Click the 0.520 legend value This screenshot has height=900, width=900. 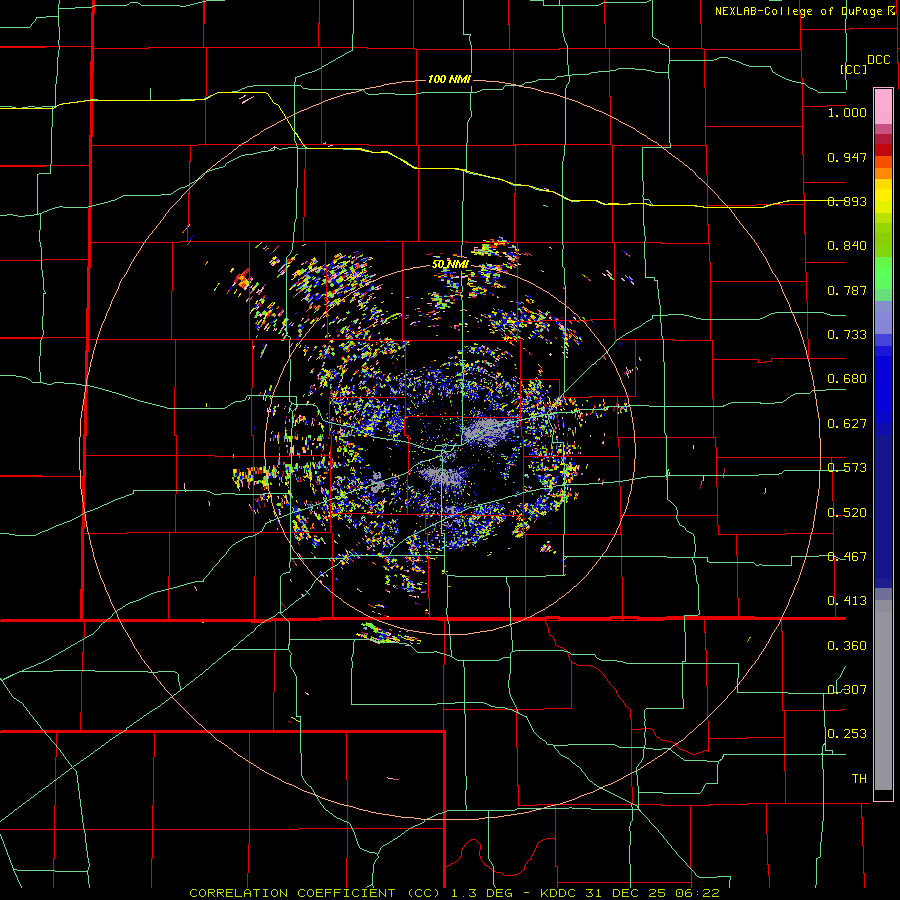click(x=847, y=513)
